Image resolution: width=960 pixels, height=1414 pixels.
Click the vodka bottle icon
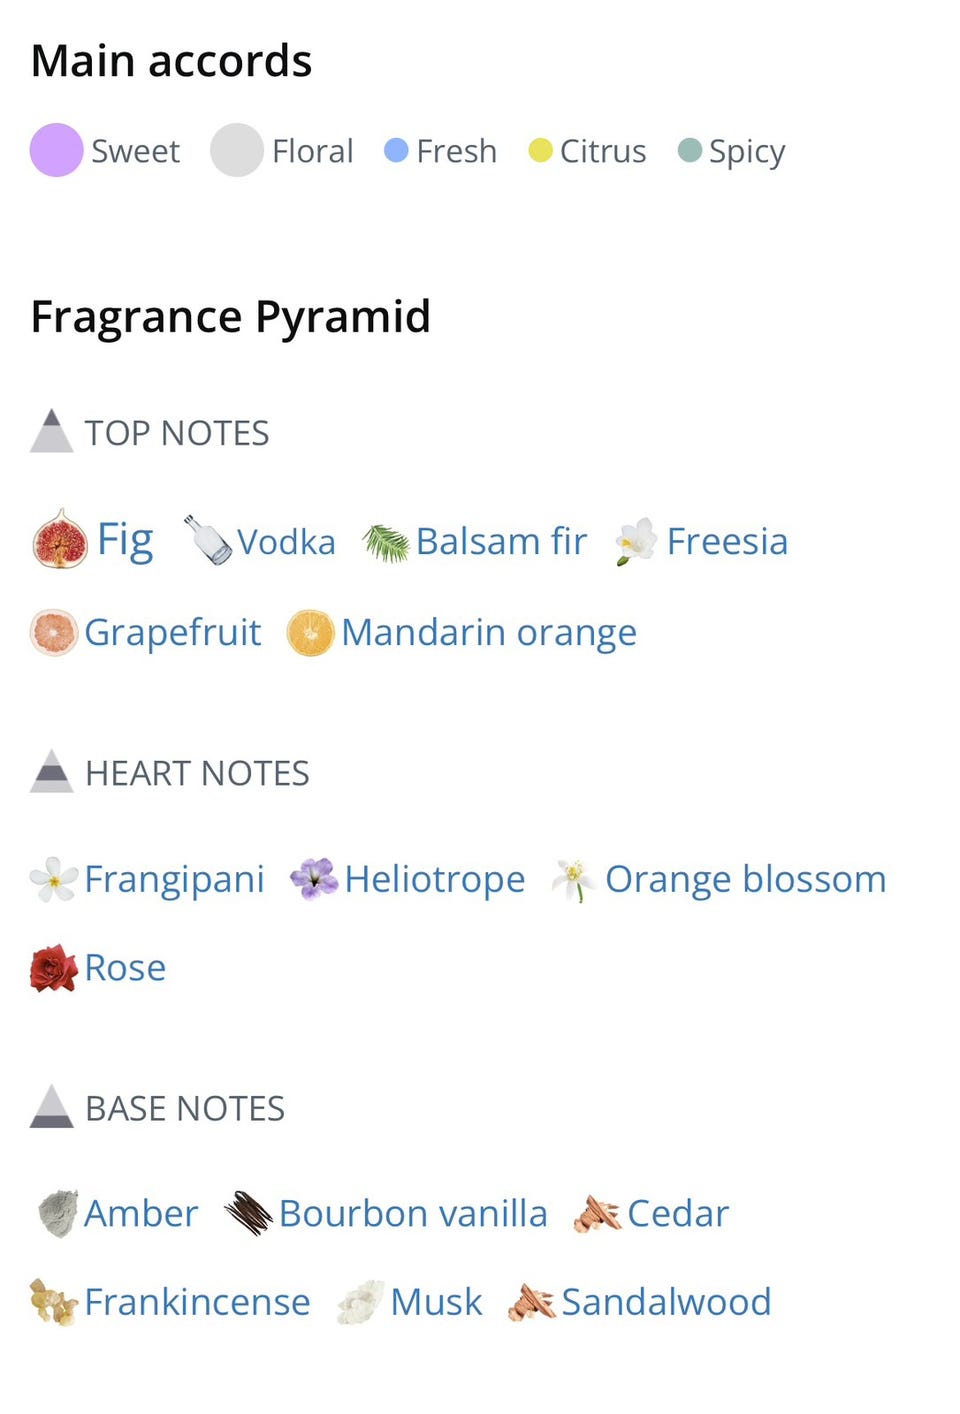[x=208, y=540]
